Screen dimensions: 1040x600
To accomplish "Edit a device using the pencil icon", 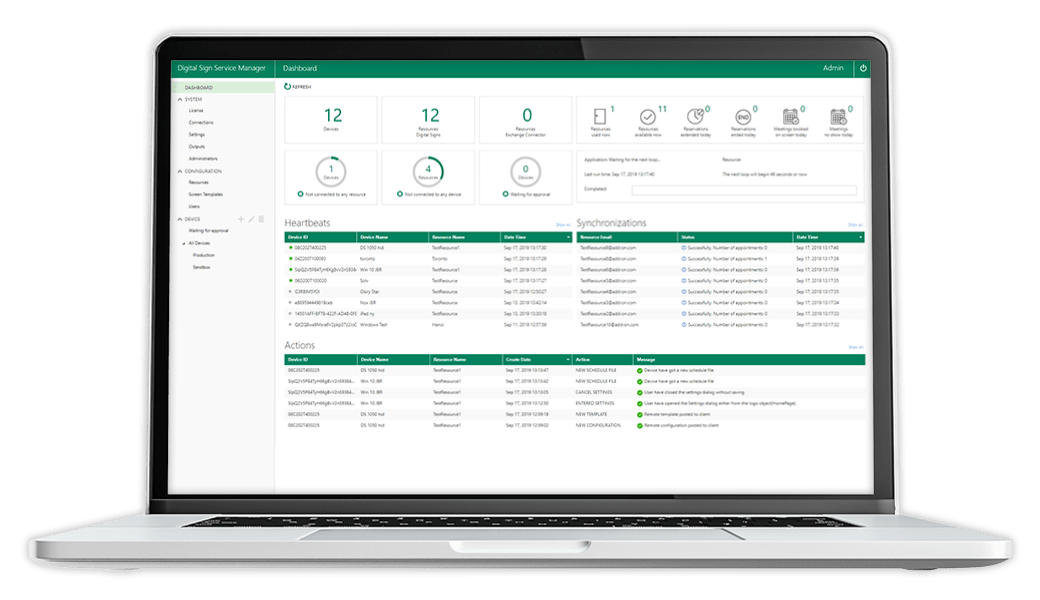I will point(250,218).
